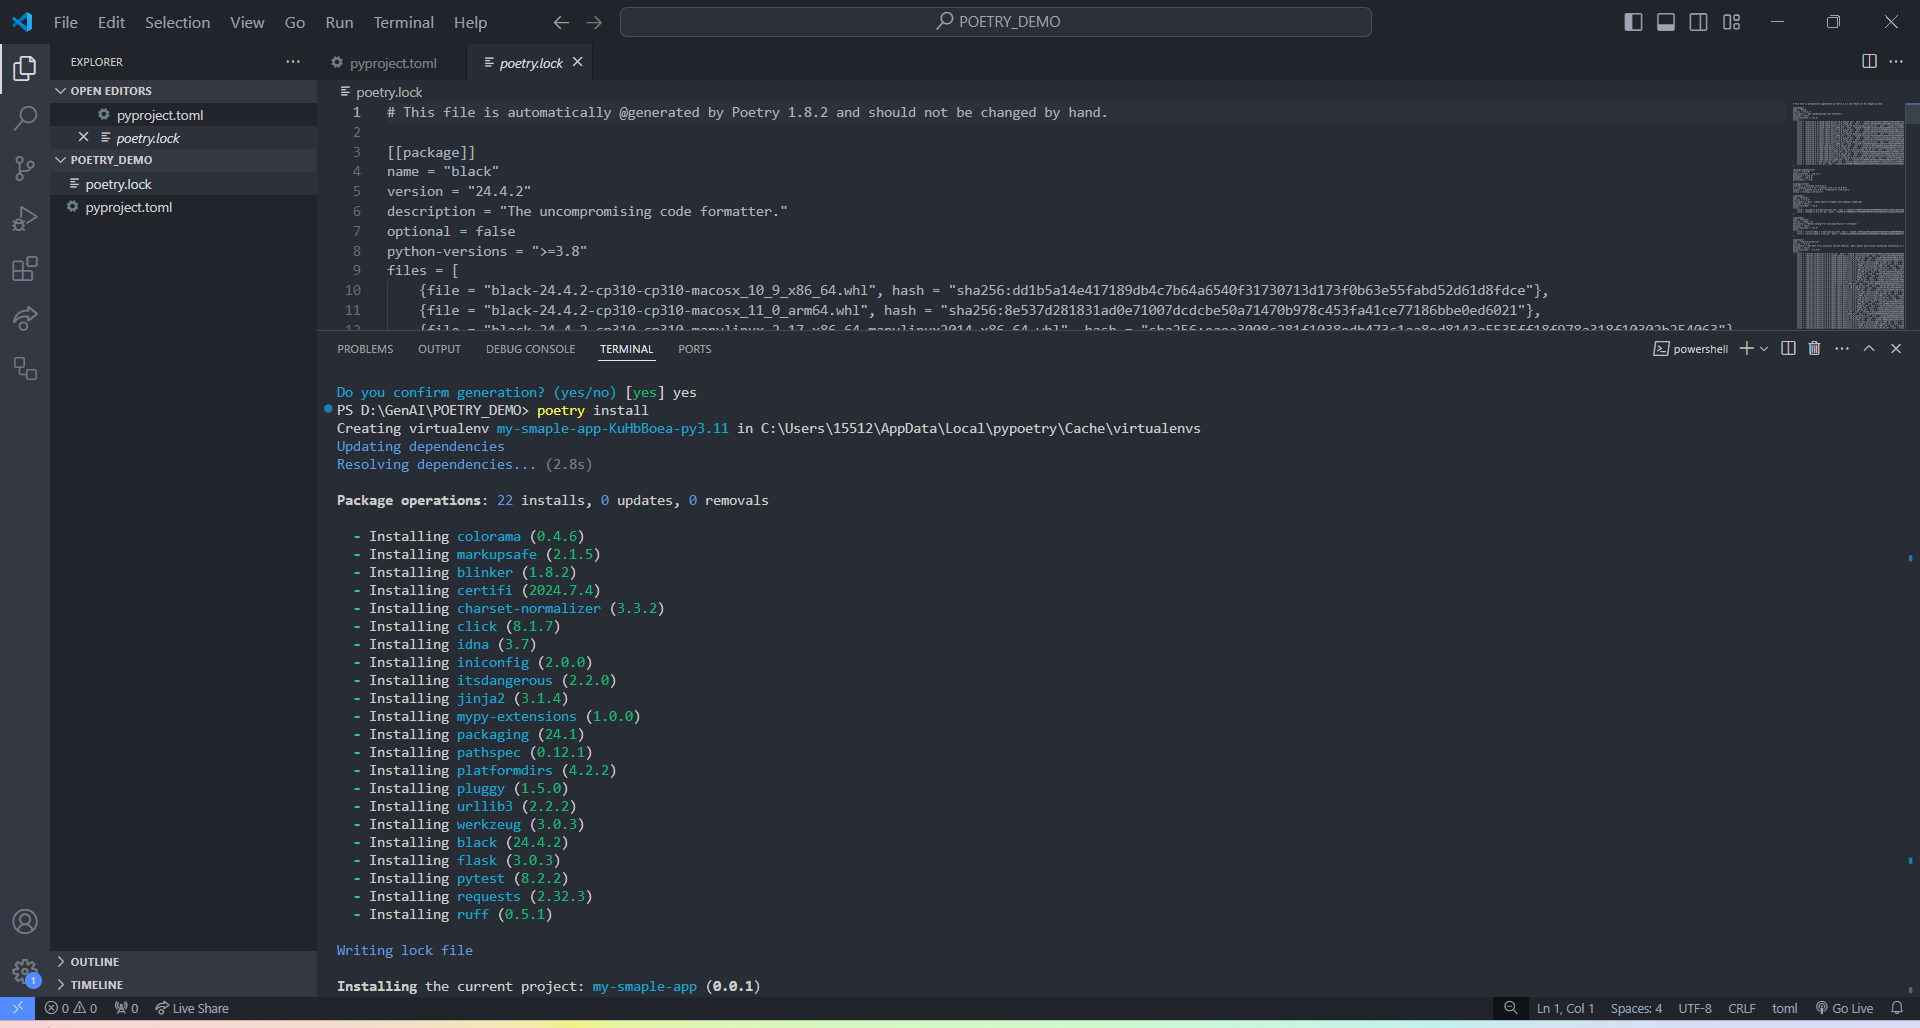Change indentation via Spaces: 4
This screenshot has height=1028, width=1920.
coord(1636,1008)
